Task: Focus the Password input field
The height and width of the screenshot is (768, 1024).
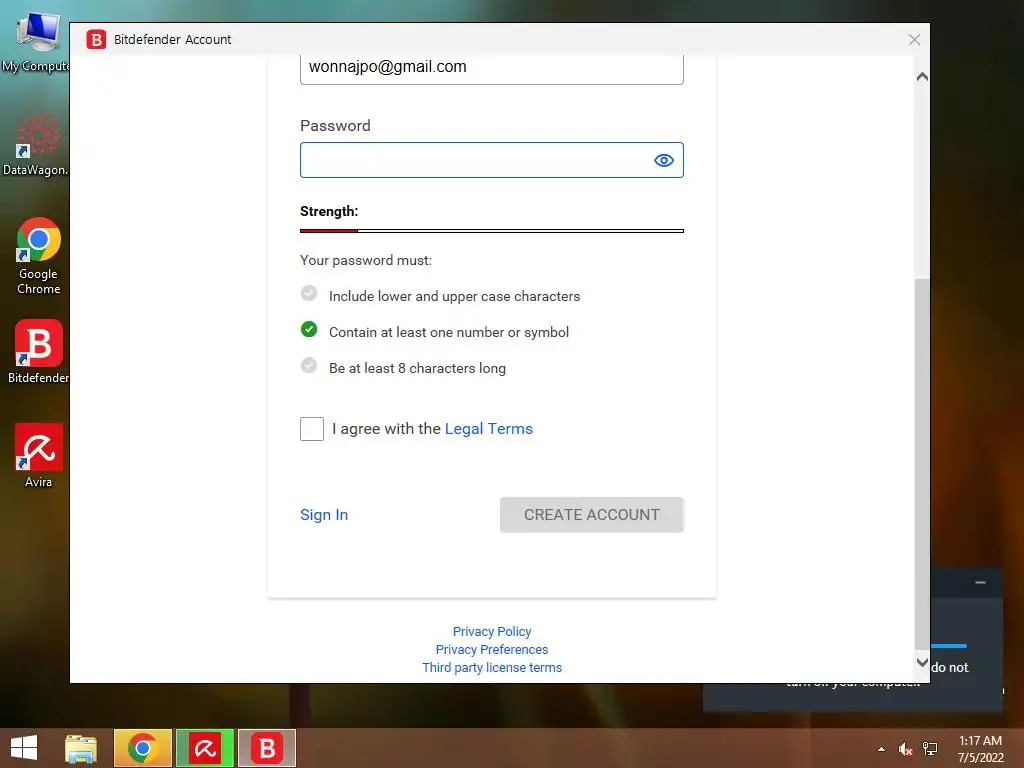Action: coord(492,160)
